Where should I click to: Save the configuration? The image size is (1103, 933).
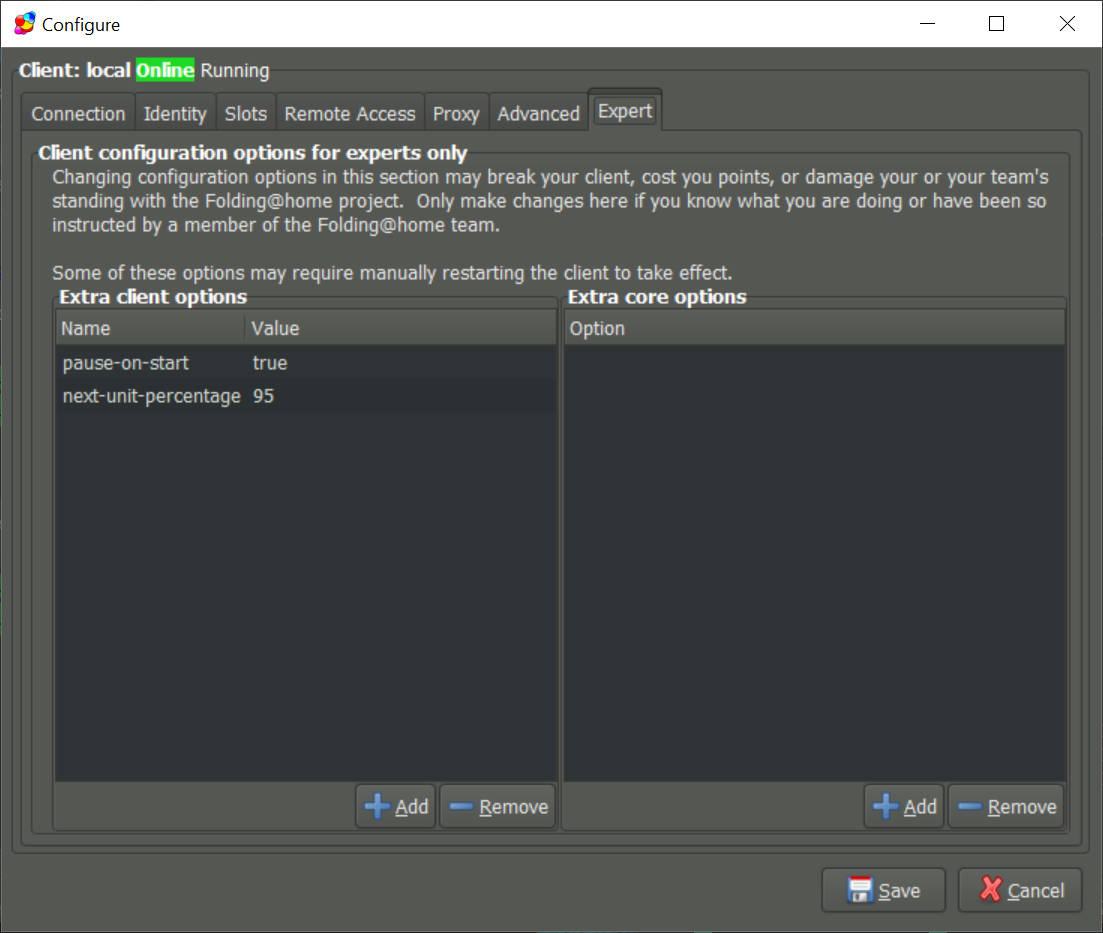884,890
